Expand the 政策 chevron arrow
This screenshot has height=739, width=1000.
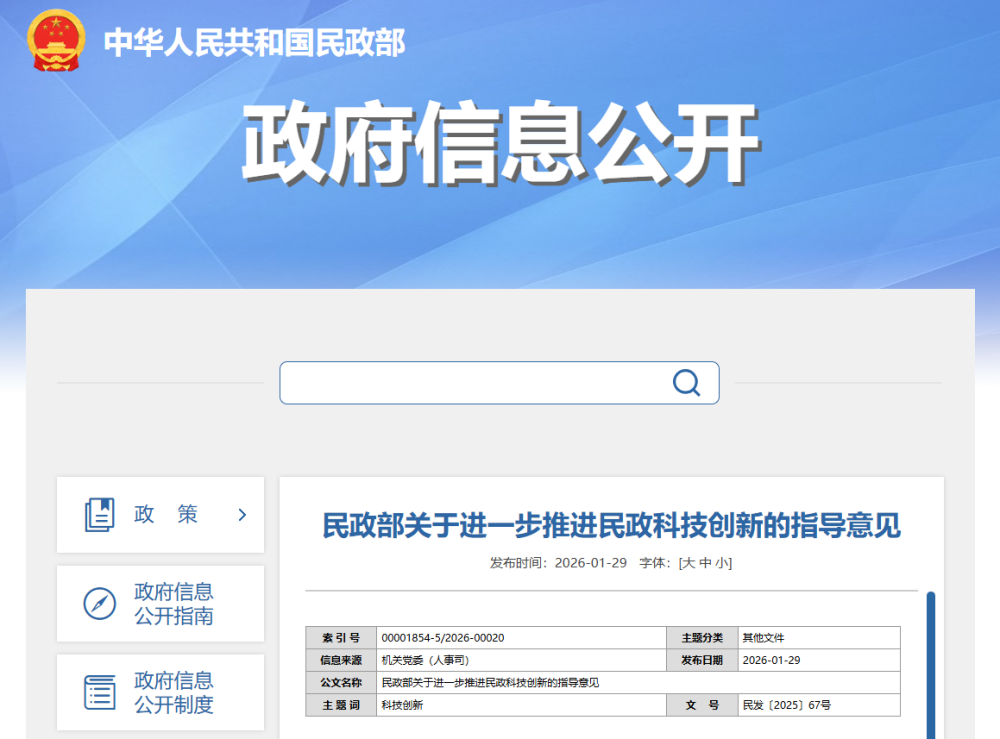point(242,515)
